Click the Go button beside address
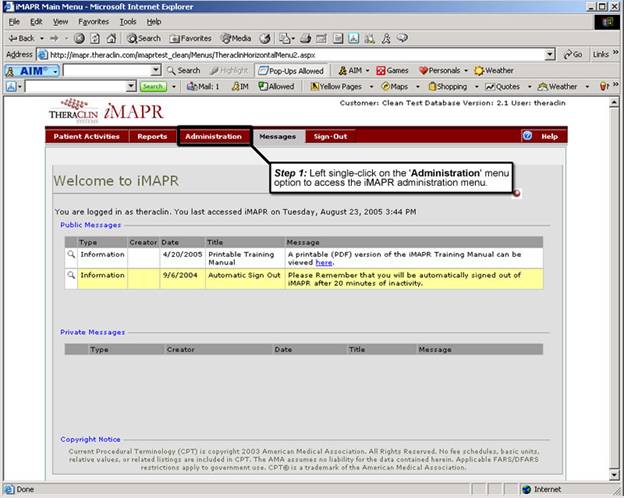This screenshot has width=624, height=498. click(x=573, y=54)
